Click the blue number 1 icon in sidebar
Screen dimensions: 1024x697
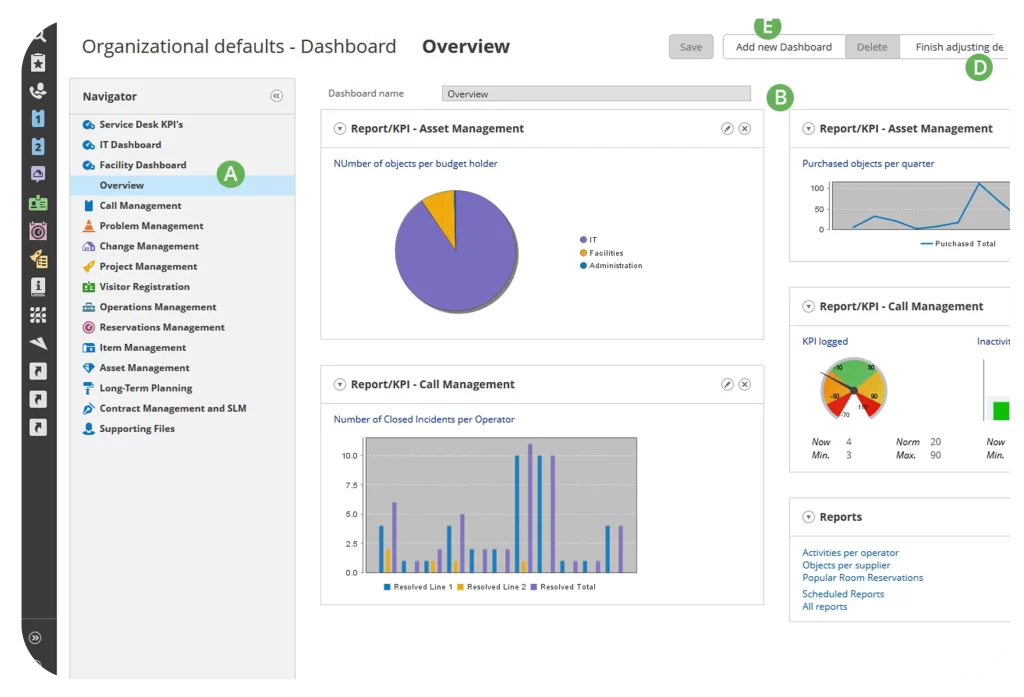(38, 119)
